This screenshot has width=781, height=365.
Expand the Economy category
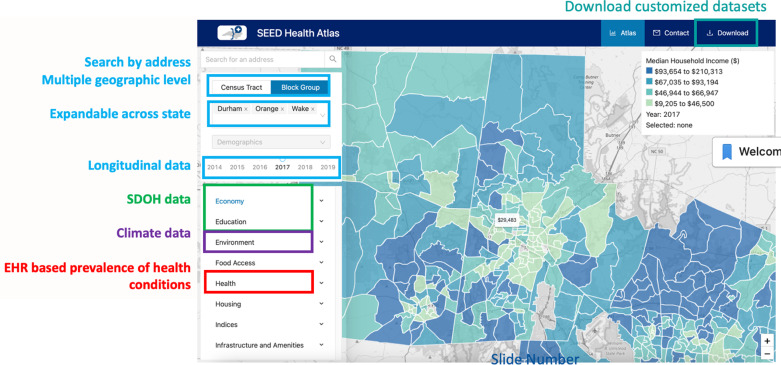(321, 201)
